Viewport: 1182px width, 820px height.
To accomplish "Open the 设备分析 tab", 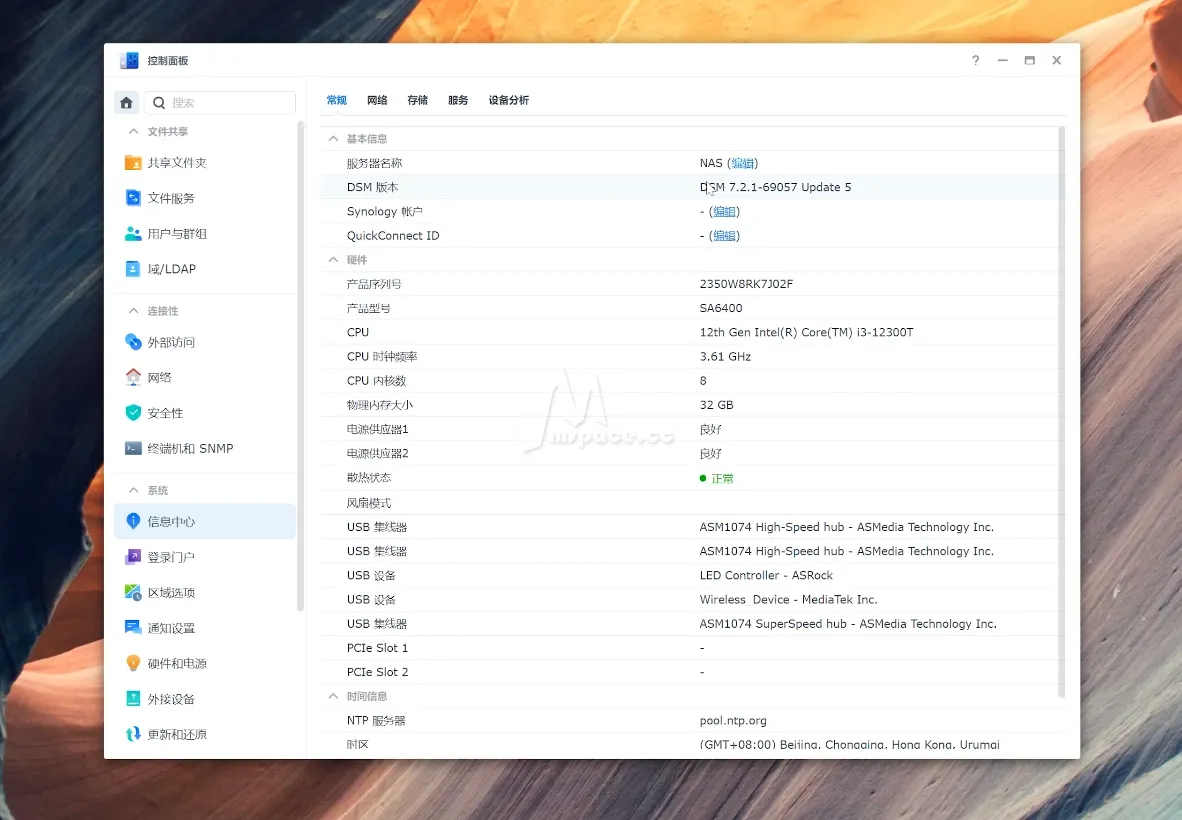I will click(x=509, y=100).
